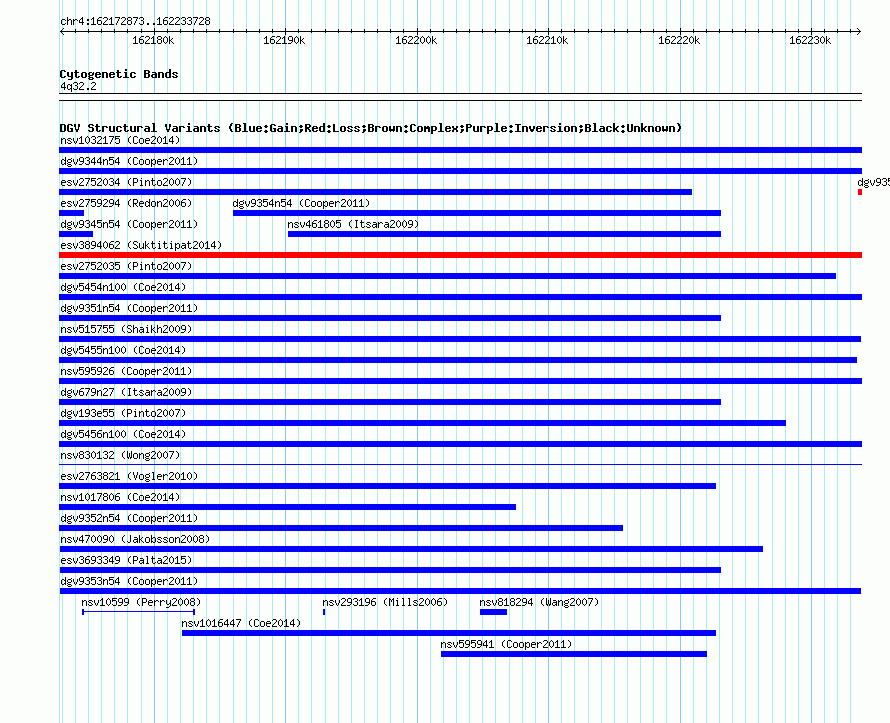Click the chr4:162172873..162233728 coordinate label
The width and height of the screenshot is (890, 723).
point(135,21)
